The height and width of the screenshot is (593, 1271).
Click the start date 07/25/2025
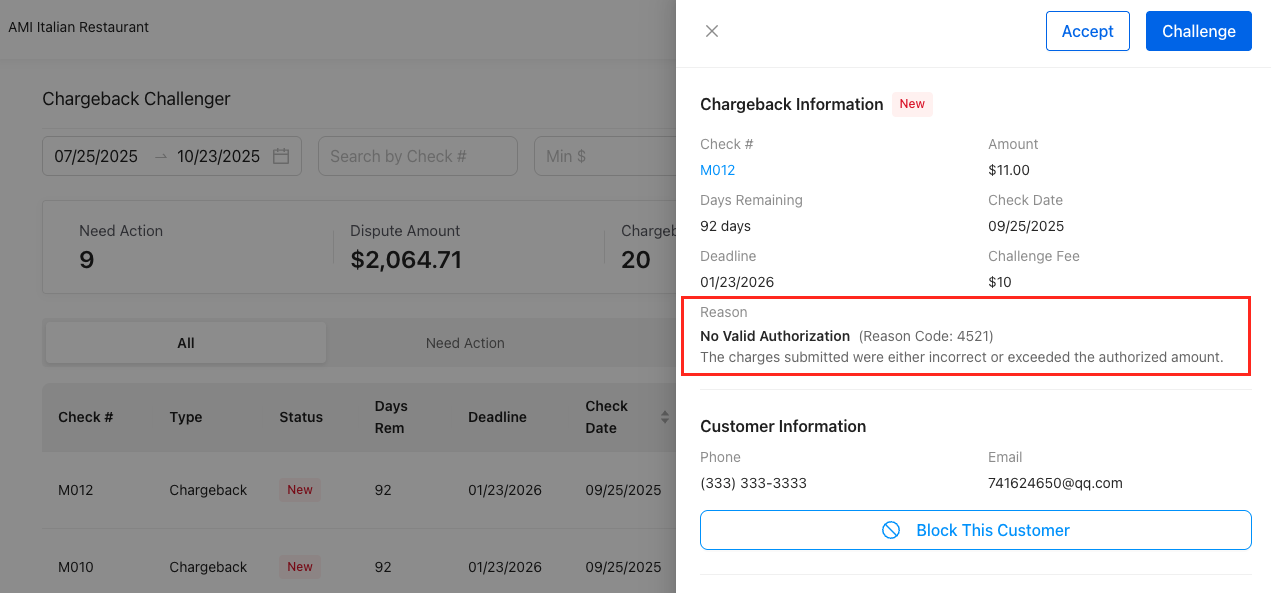pos(95,155)
